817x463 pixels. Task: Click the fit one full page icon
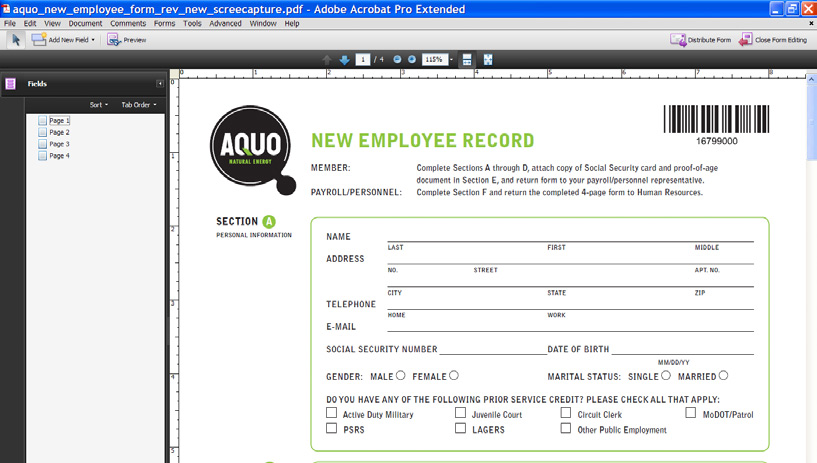pos(488,60)
